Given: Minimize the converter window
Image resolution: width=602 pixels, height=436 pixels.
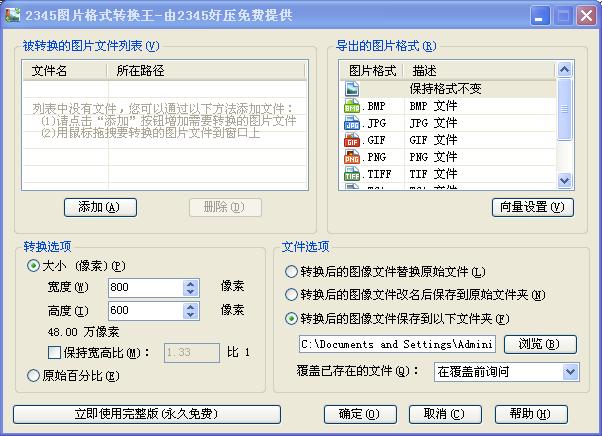Looking at the screenshot, I should click(539, 16).
